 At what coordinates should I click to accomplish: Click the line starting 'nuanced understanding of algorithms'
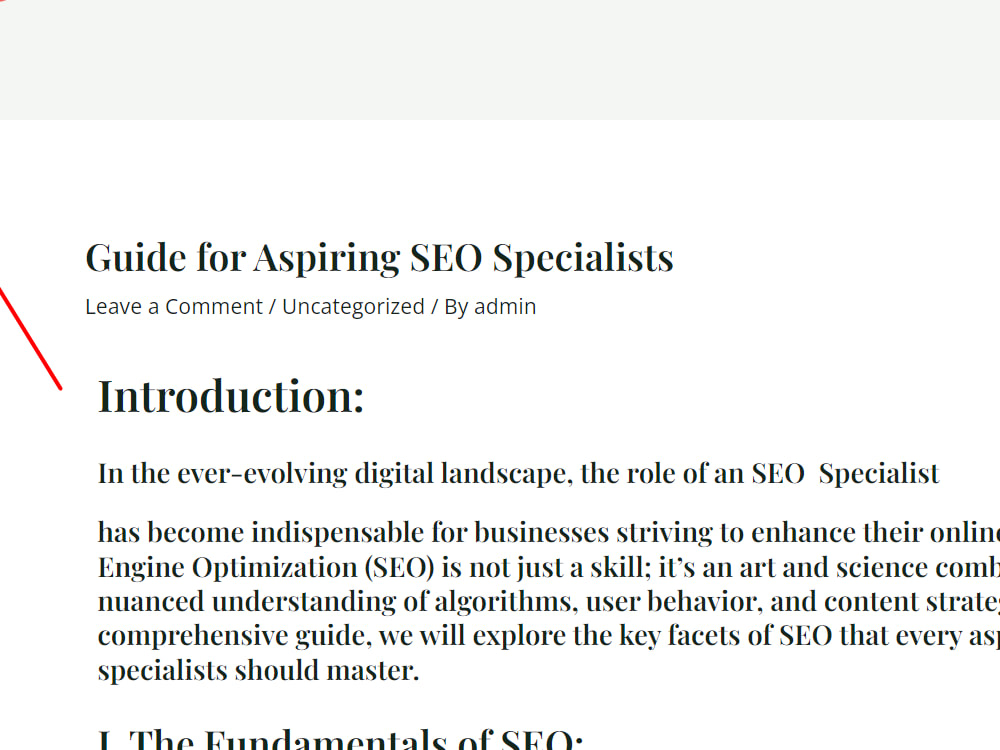click(x=548, y=602)
